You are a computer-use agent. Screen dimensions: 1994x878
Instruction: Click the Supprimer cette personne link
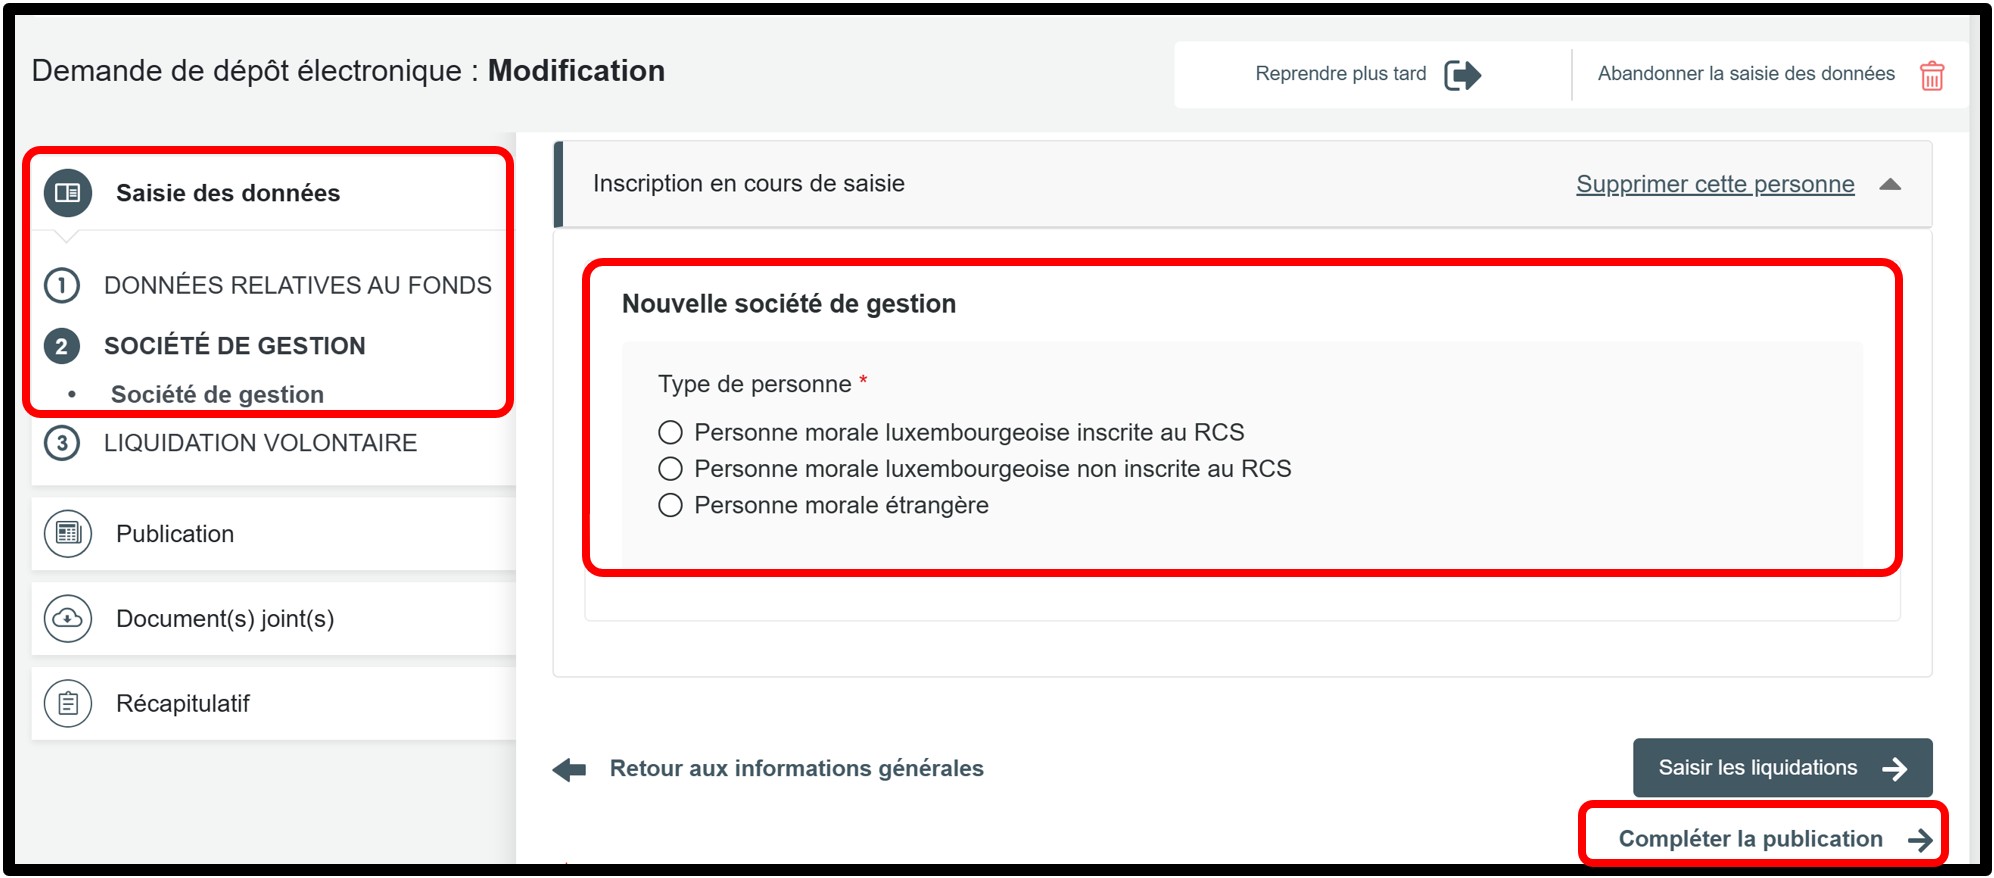1714,184
